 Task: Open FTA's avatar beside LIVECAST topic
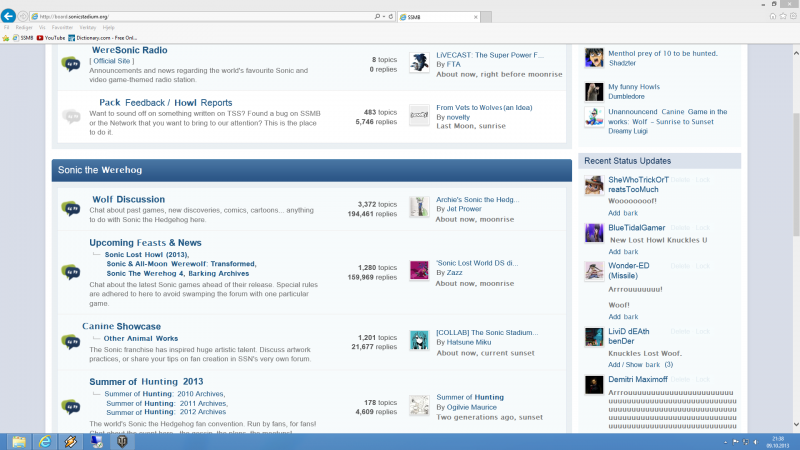pos(419,63)
